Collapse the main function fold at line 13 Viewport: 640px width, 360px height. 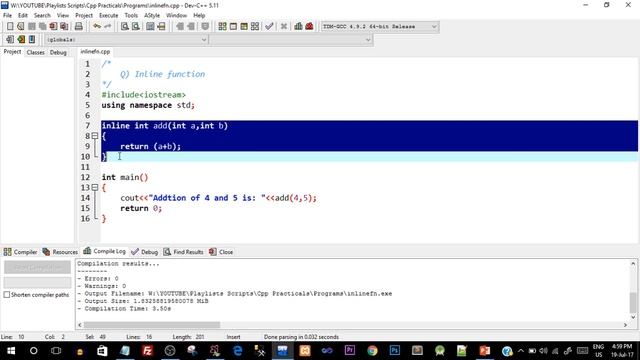(x=95, y=187)
